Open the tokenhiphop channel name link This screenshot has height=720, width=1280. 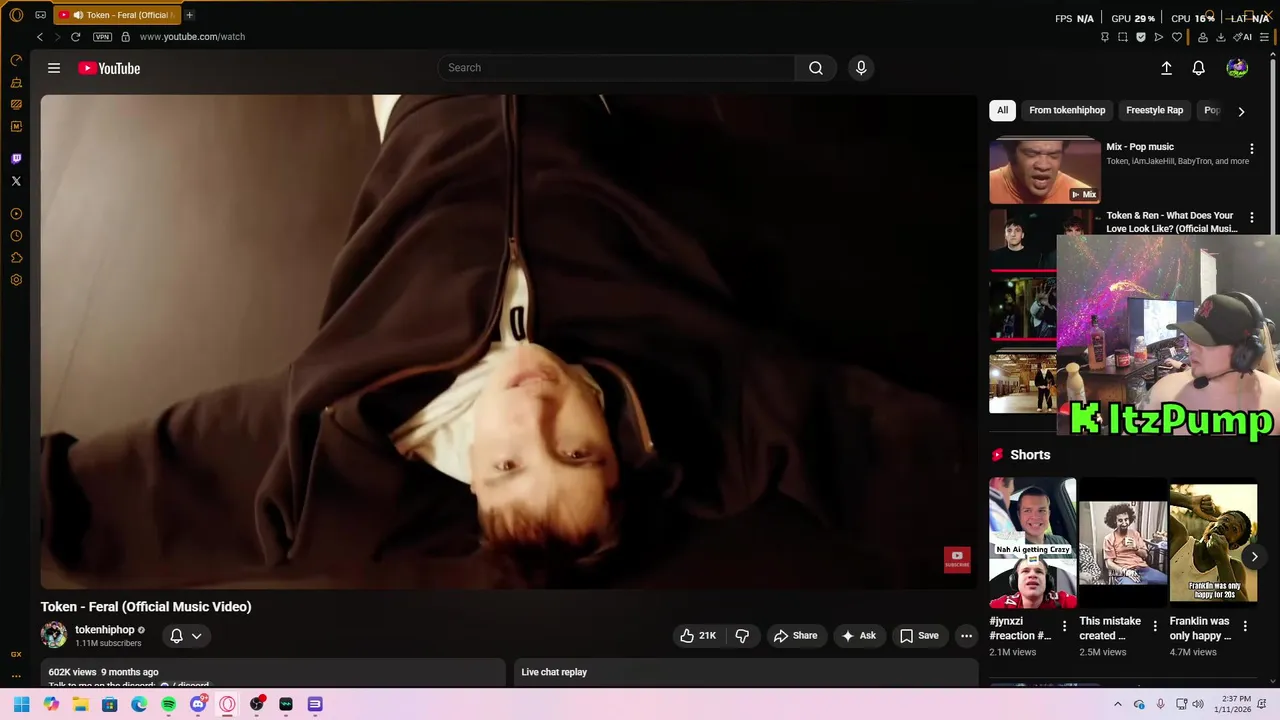pos(104,630)
